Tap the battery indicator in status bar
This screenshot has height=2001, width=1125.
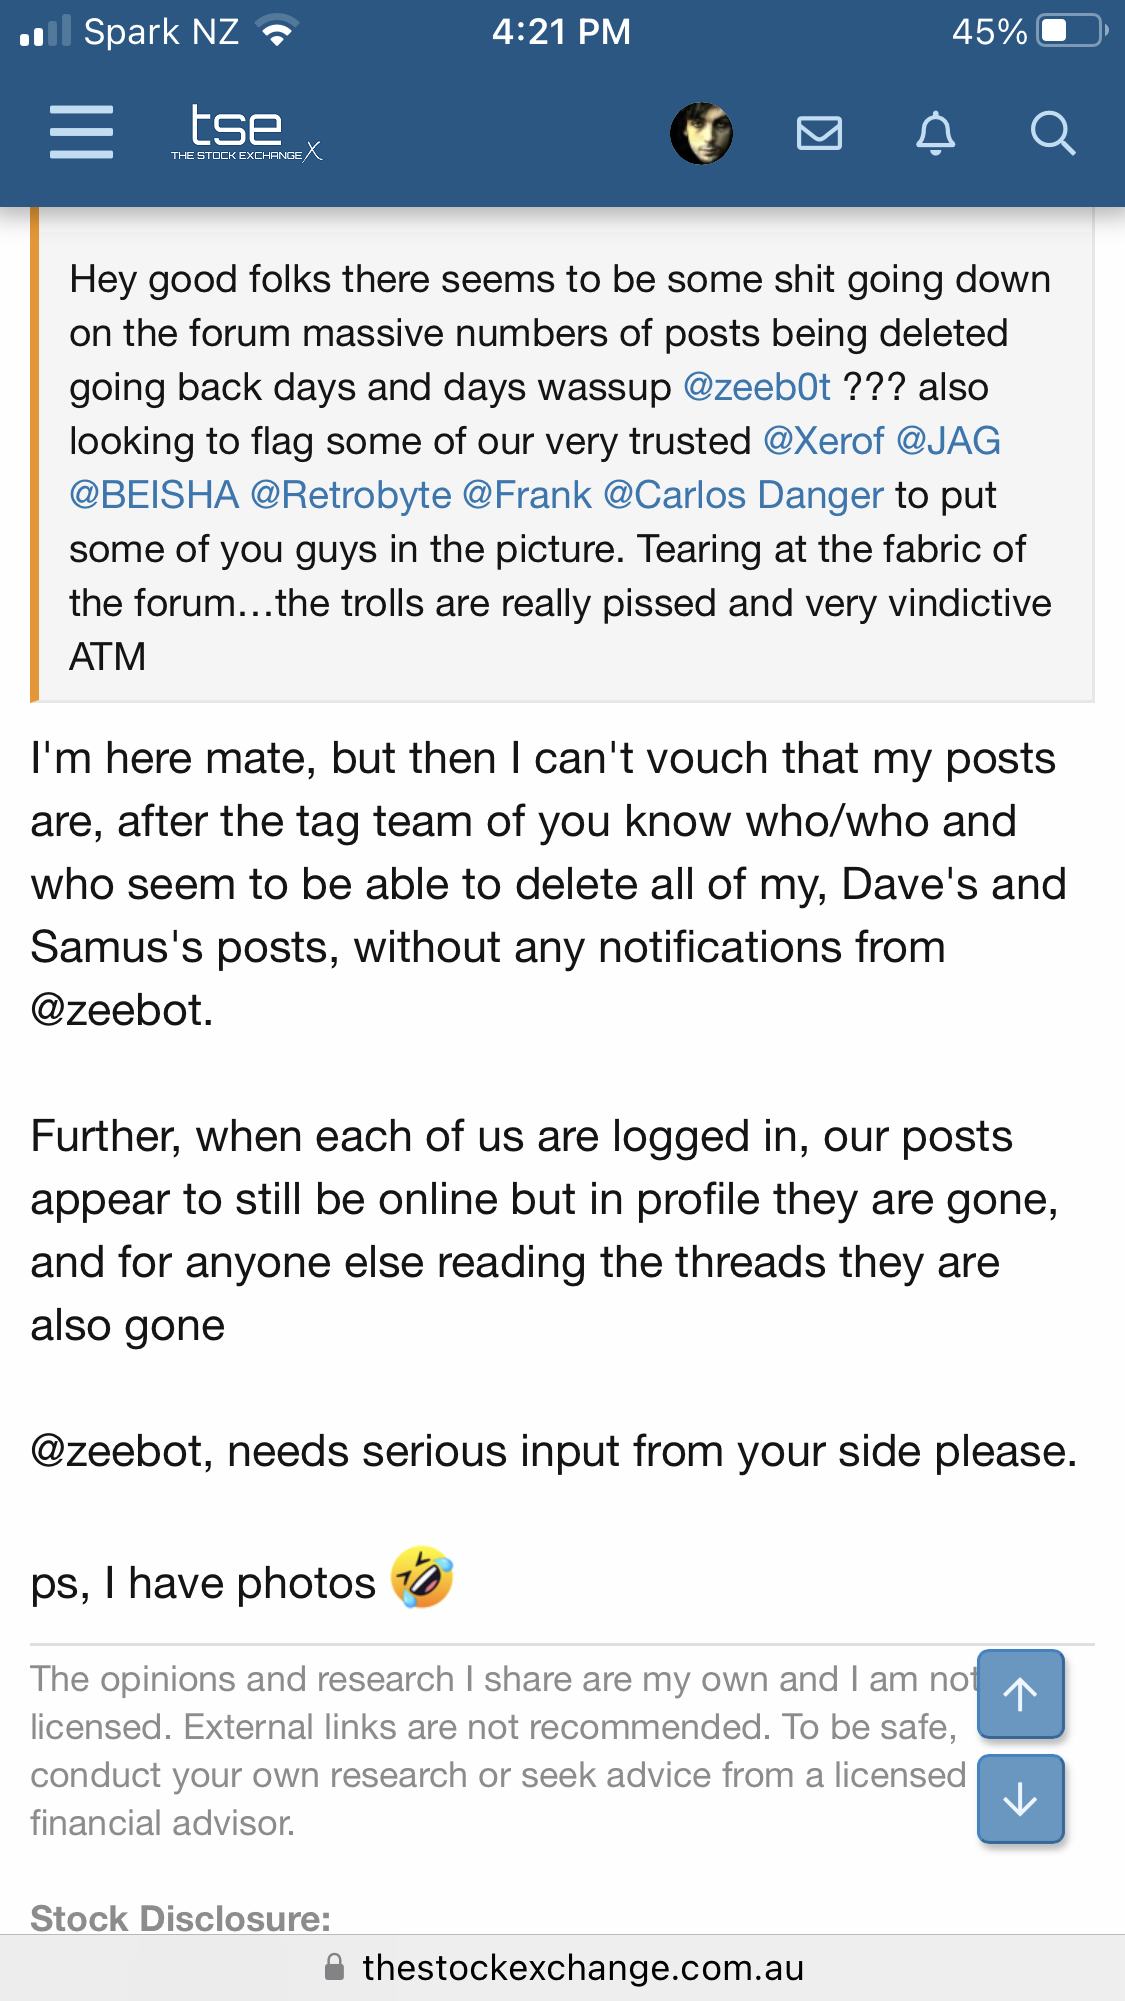[1072, 31]
